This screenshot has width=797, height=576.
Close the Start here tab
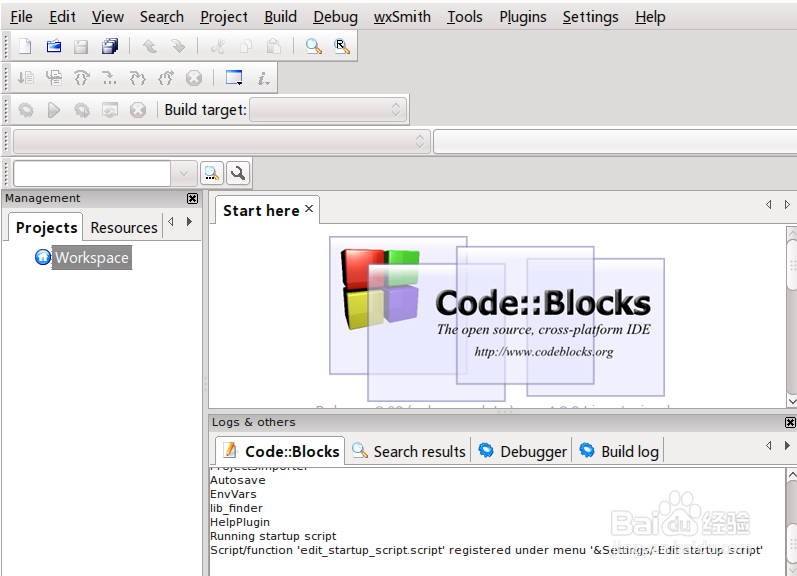pos(309,209)
